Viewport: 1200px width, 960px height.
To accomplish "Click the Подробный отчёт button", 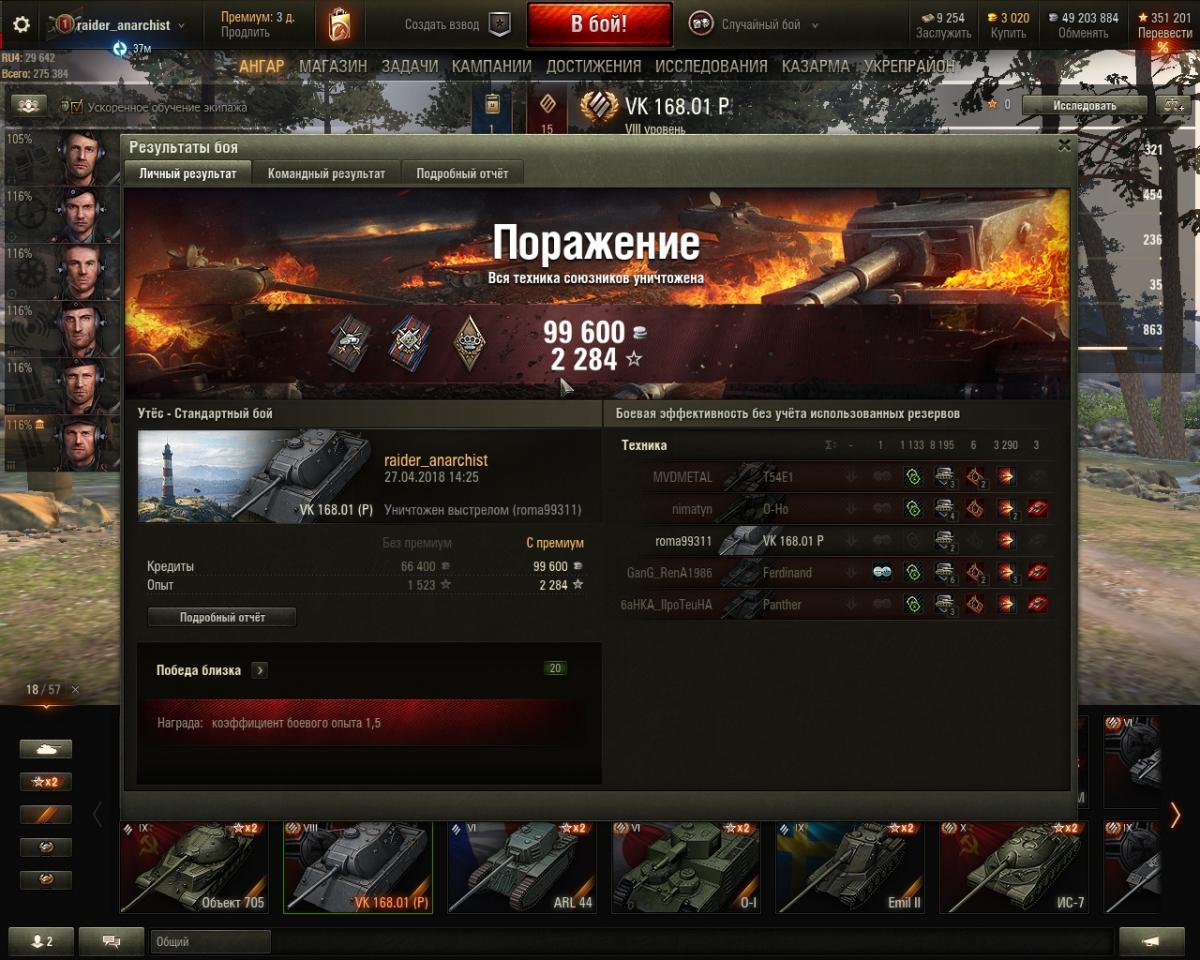I will click(222, 617).
